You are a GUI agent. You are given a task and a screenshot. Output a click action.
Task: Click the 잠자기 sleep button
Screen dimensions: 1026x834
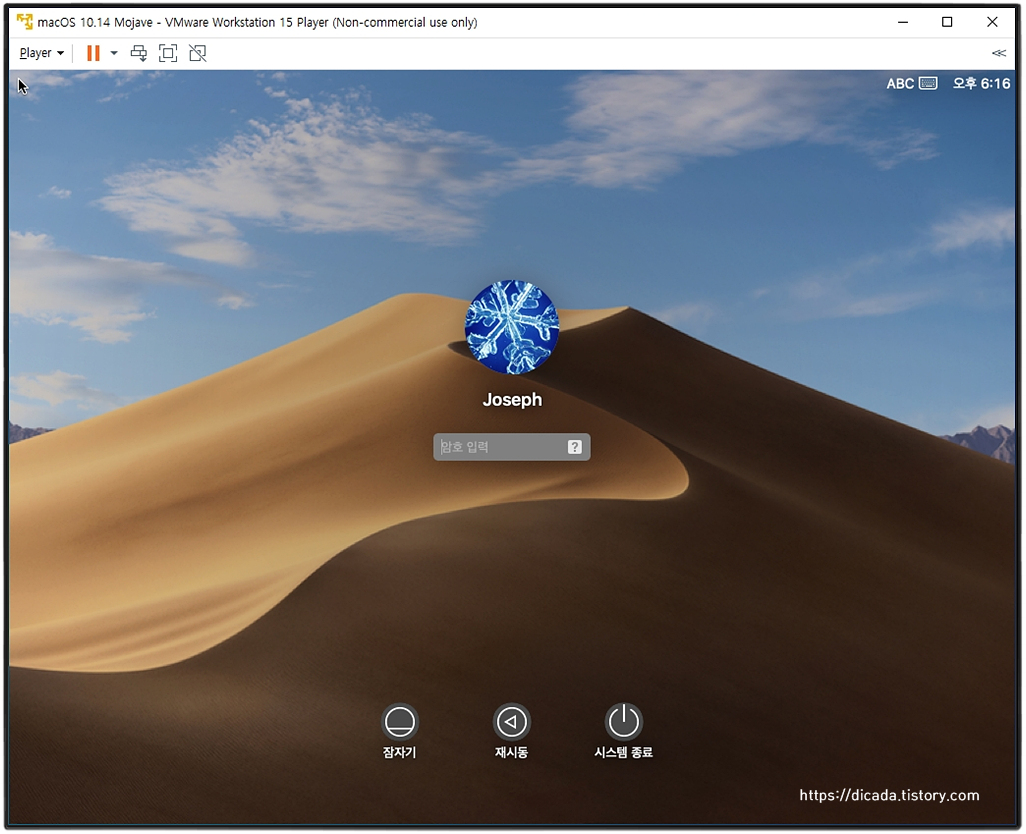point(399,722)
